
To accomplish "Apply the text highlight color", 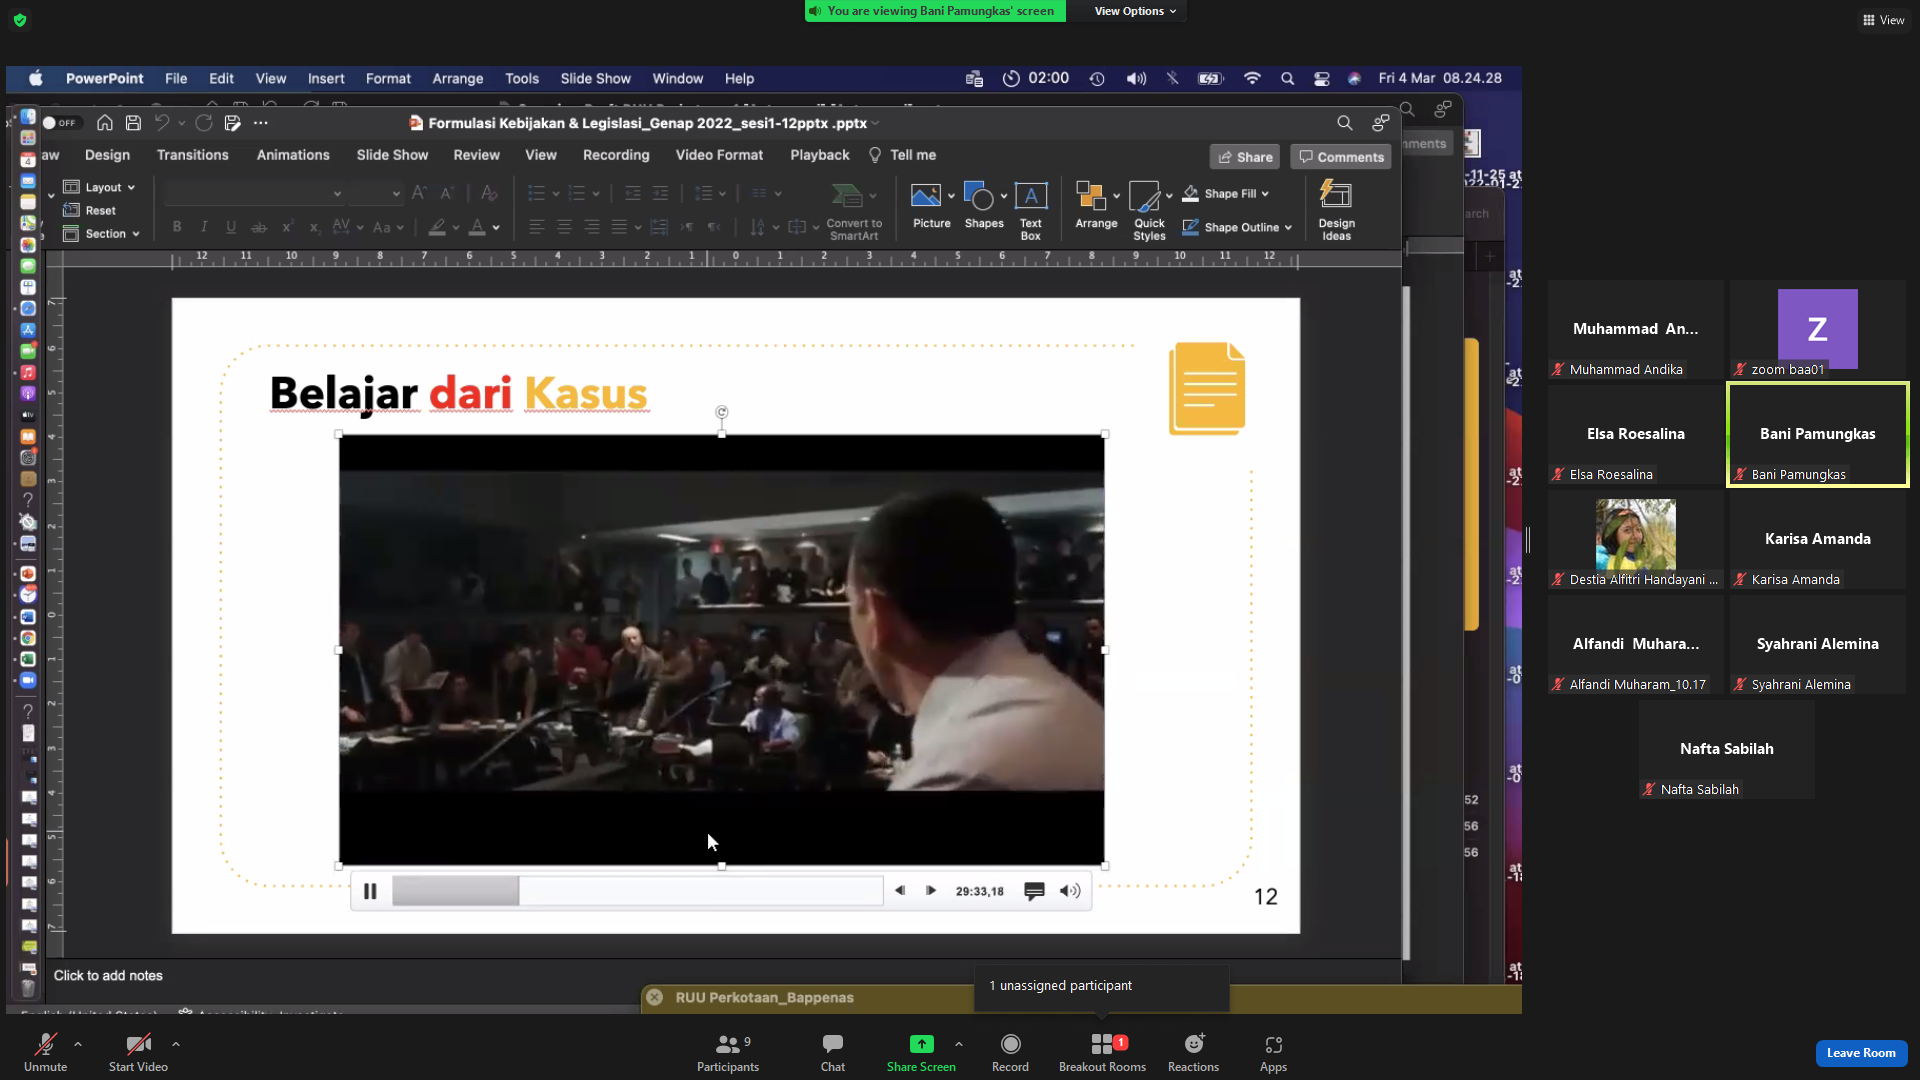I will click(437, 227).
